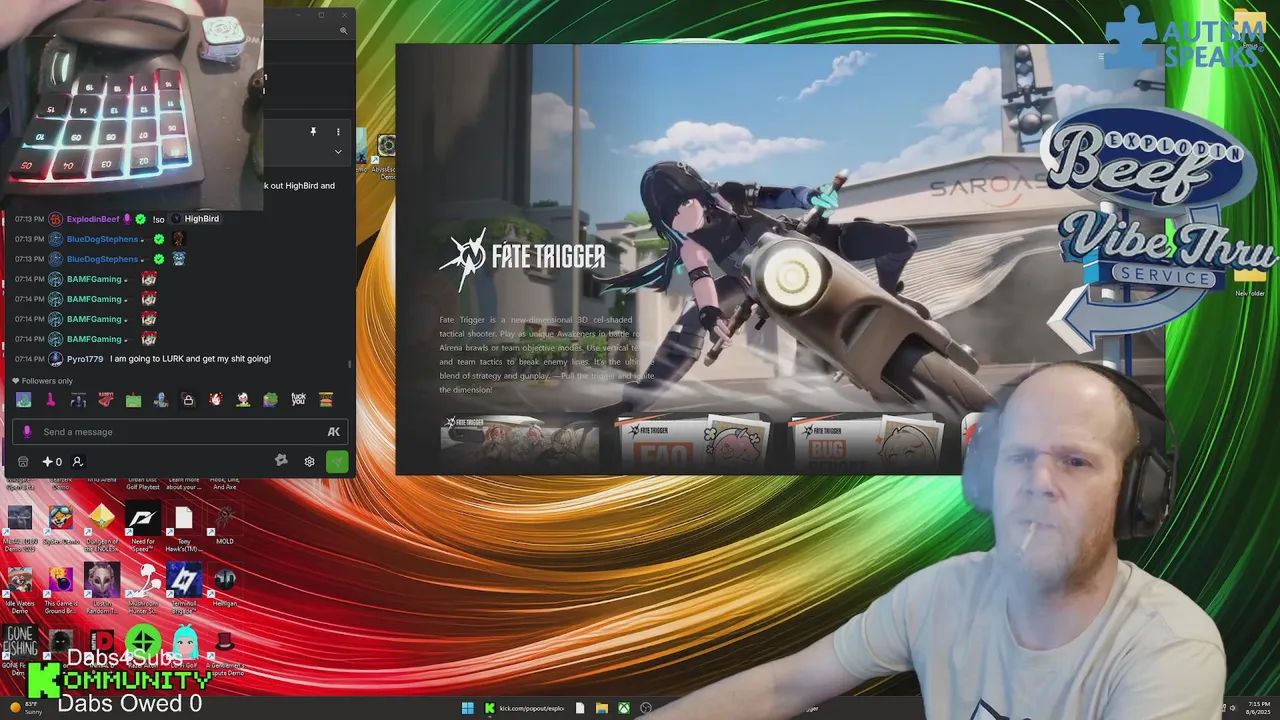The image size is (1280, 720).
Task: Click the Fate Trigger logo title
Action: (522, 258)
